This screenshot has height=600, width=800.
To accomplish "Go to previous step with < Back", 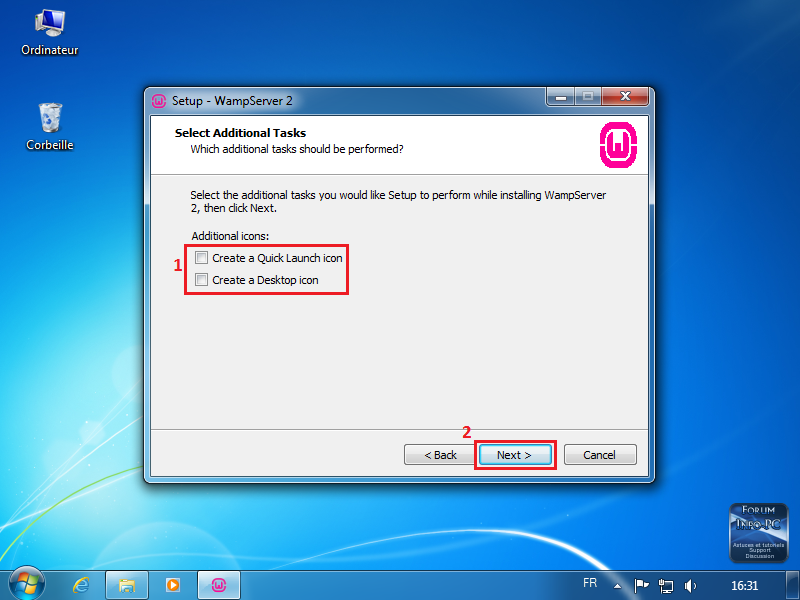I will pos(440,455).
